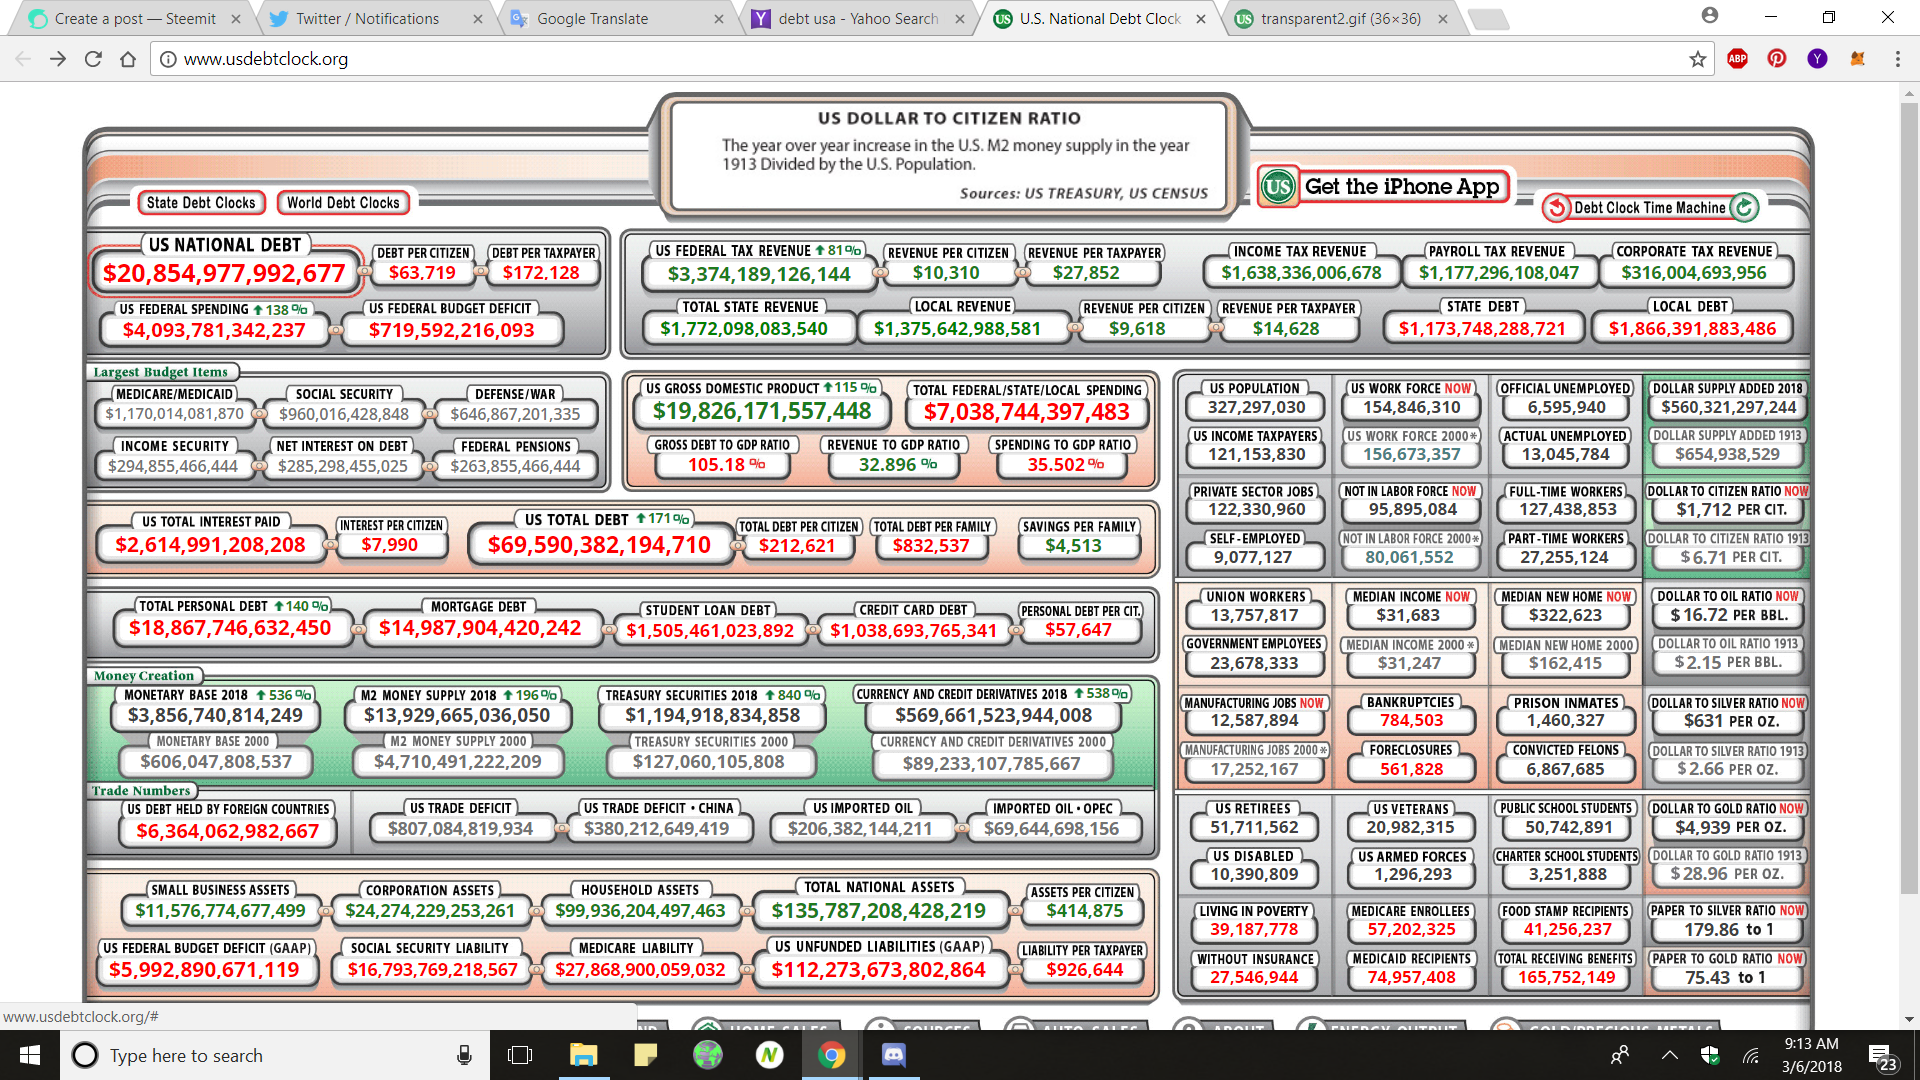Click the browser home icon
Image resolution: width=1920 pixels, height=1080 pixels.
pyautogui.click(x=128, y=59)
